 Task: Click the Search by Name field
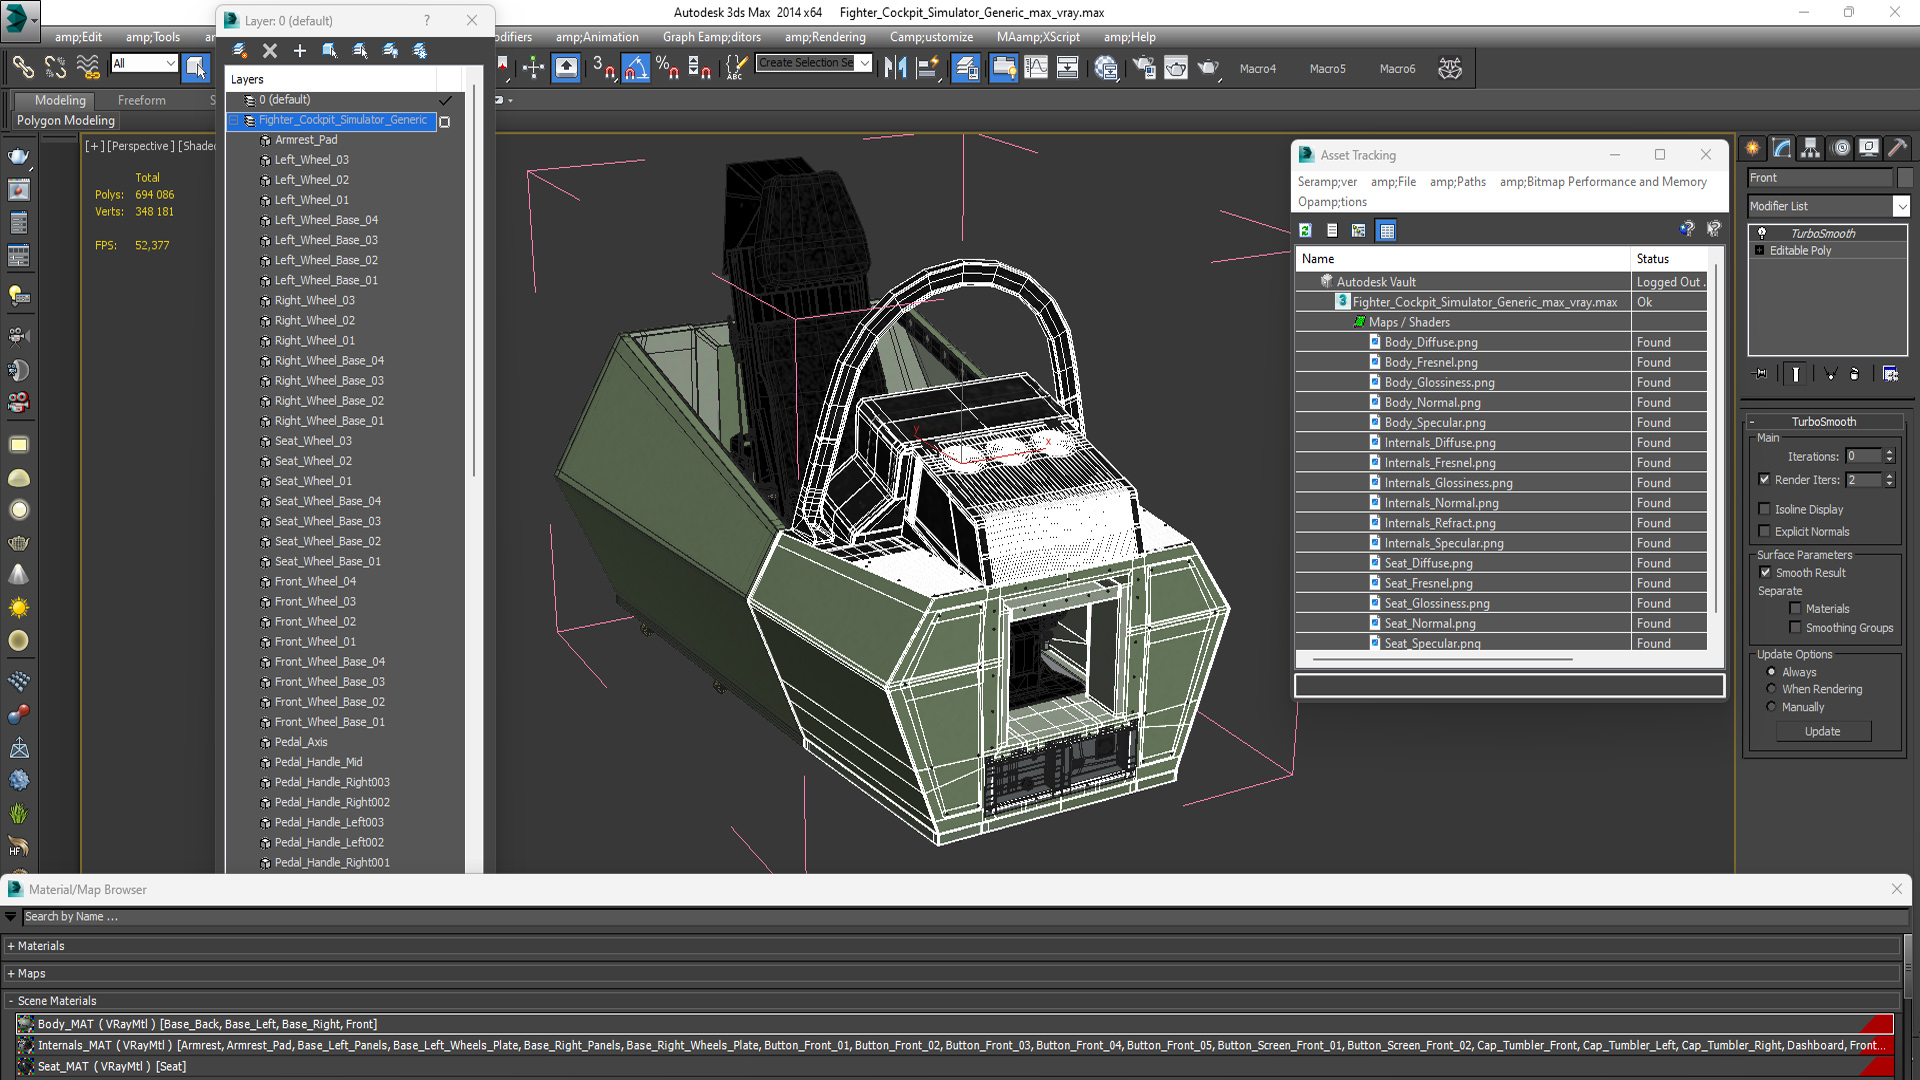coord(963,917)
